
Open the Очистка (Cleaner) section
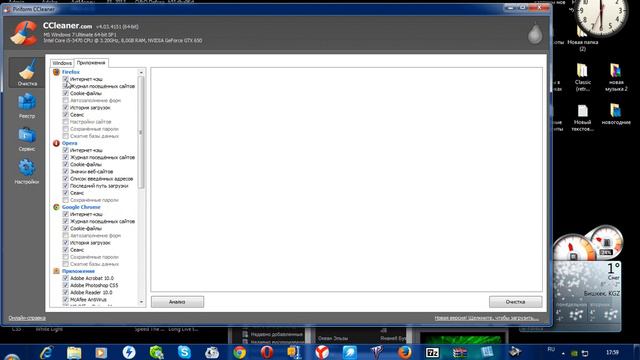[x=27, y=72]
